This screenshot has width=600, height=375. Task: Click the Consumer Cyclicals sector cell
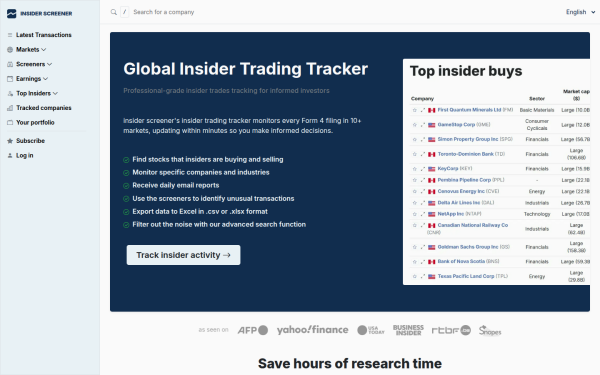[537, 125]
